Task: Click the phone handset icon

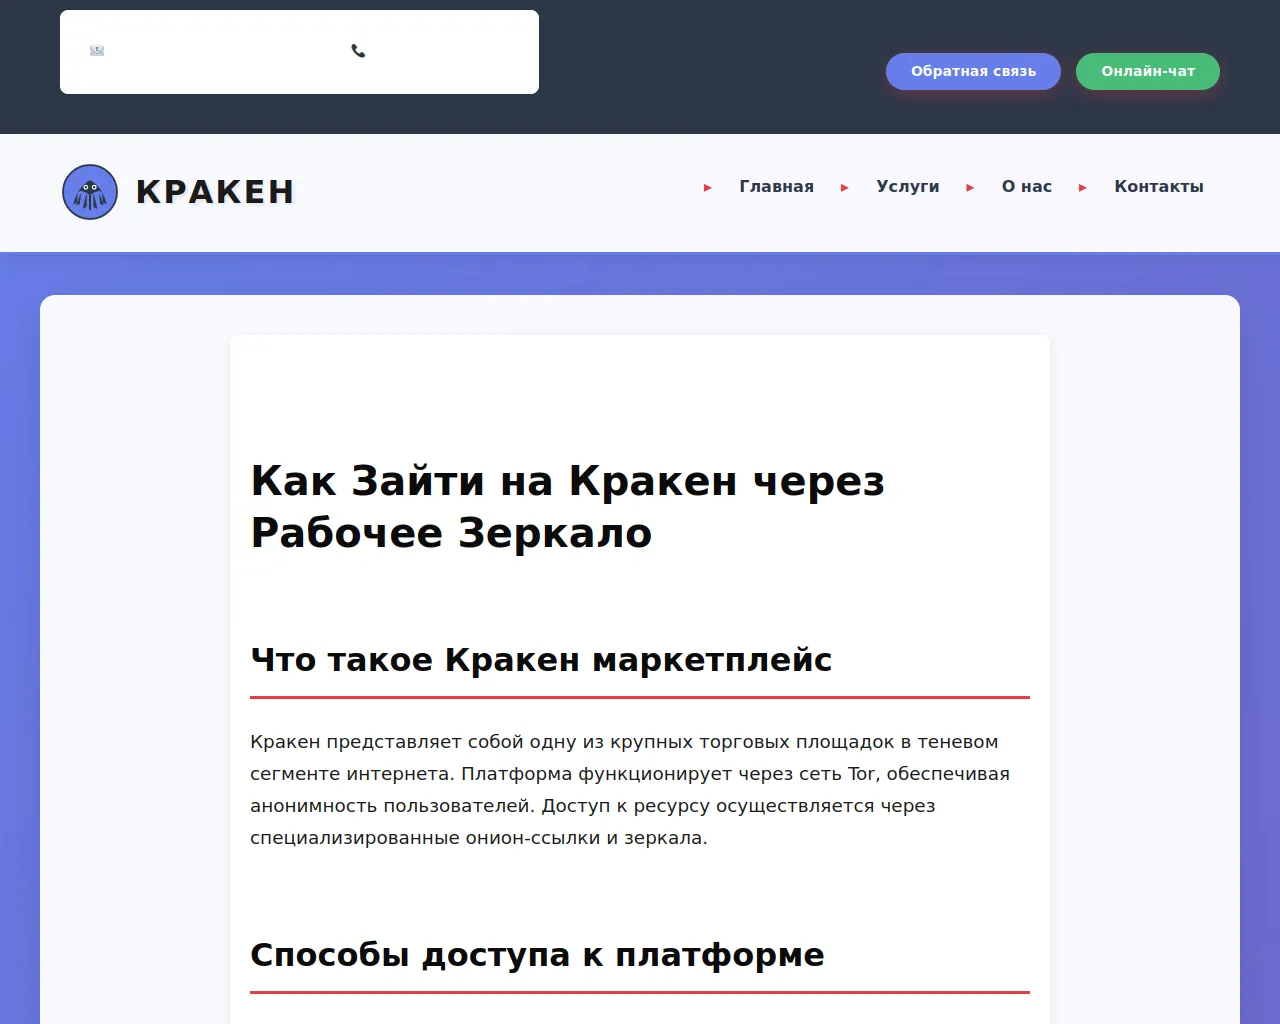Action: (358, 51)
